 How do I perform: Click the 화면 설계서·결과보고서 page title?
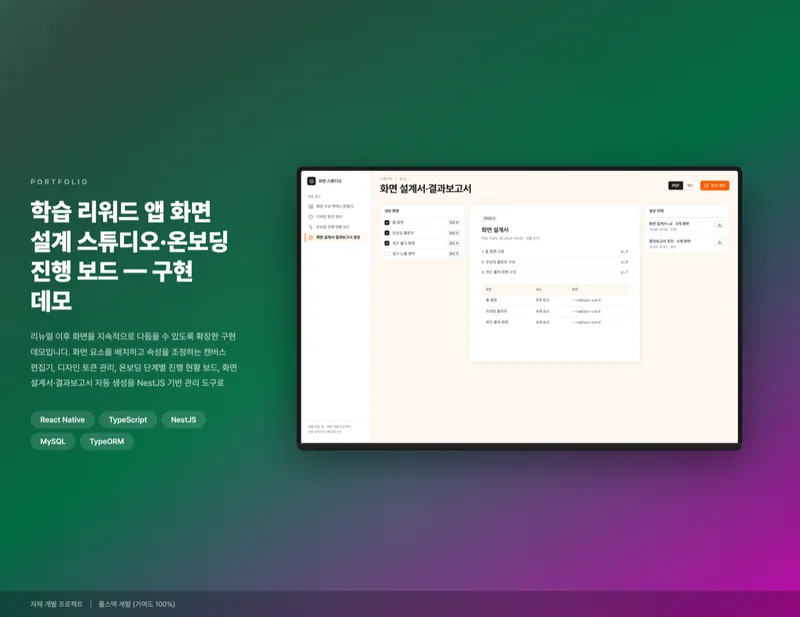(426, 189)
